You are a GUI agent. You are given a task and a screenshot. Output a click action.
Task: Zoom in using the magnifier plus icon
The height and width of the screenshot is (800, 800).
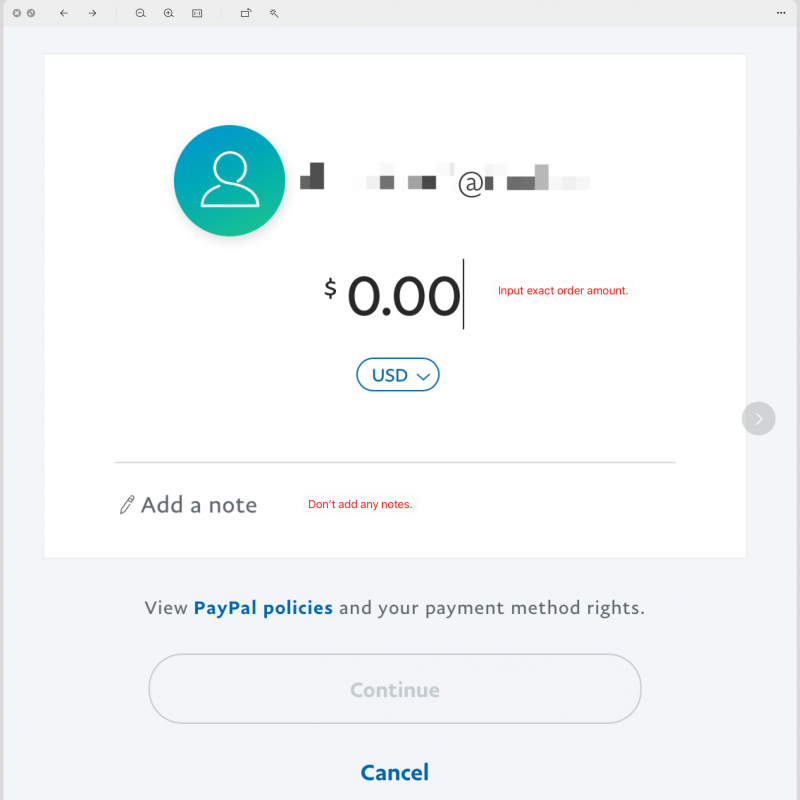(168, 13)
